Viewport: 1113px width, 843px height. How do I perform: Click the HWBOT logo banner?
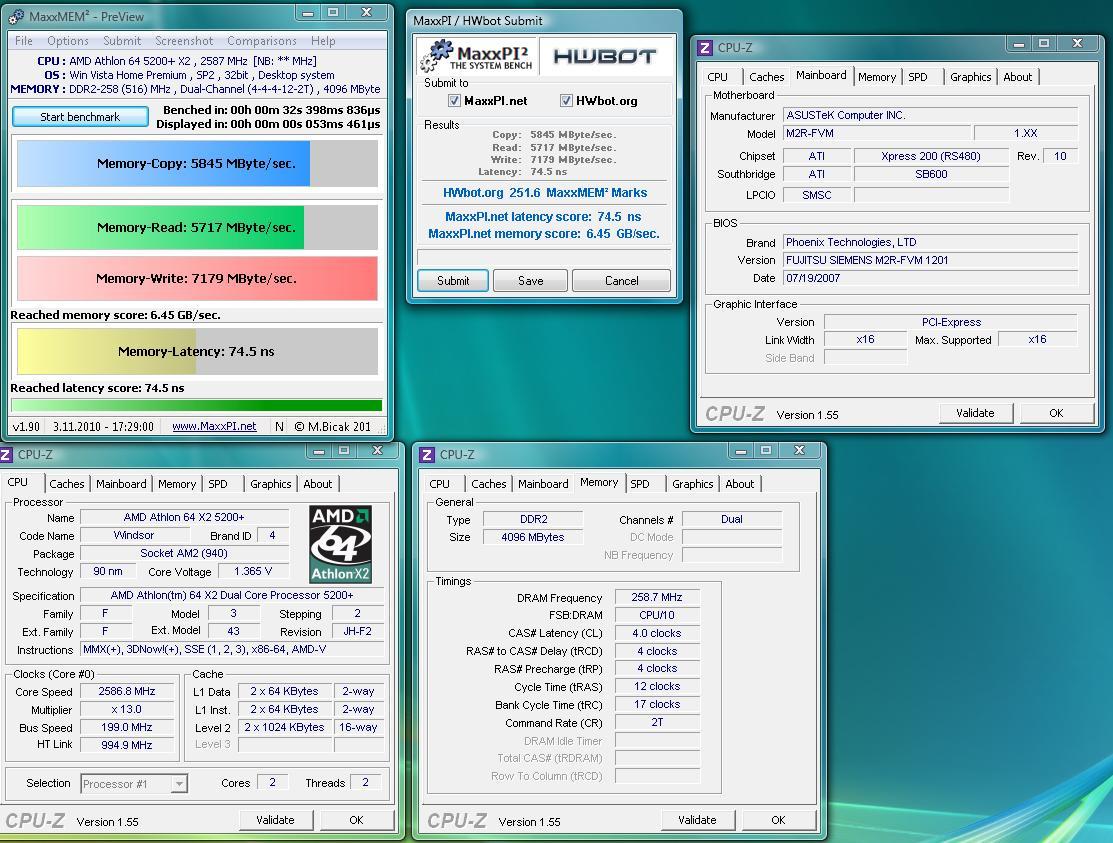pos(604,56)
